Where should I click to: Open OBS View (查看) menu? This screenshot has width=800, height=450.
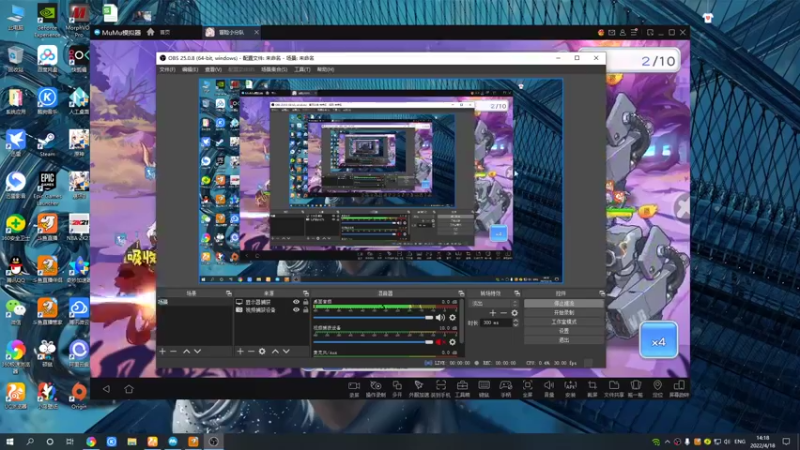213,69
